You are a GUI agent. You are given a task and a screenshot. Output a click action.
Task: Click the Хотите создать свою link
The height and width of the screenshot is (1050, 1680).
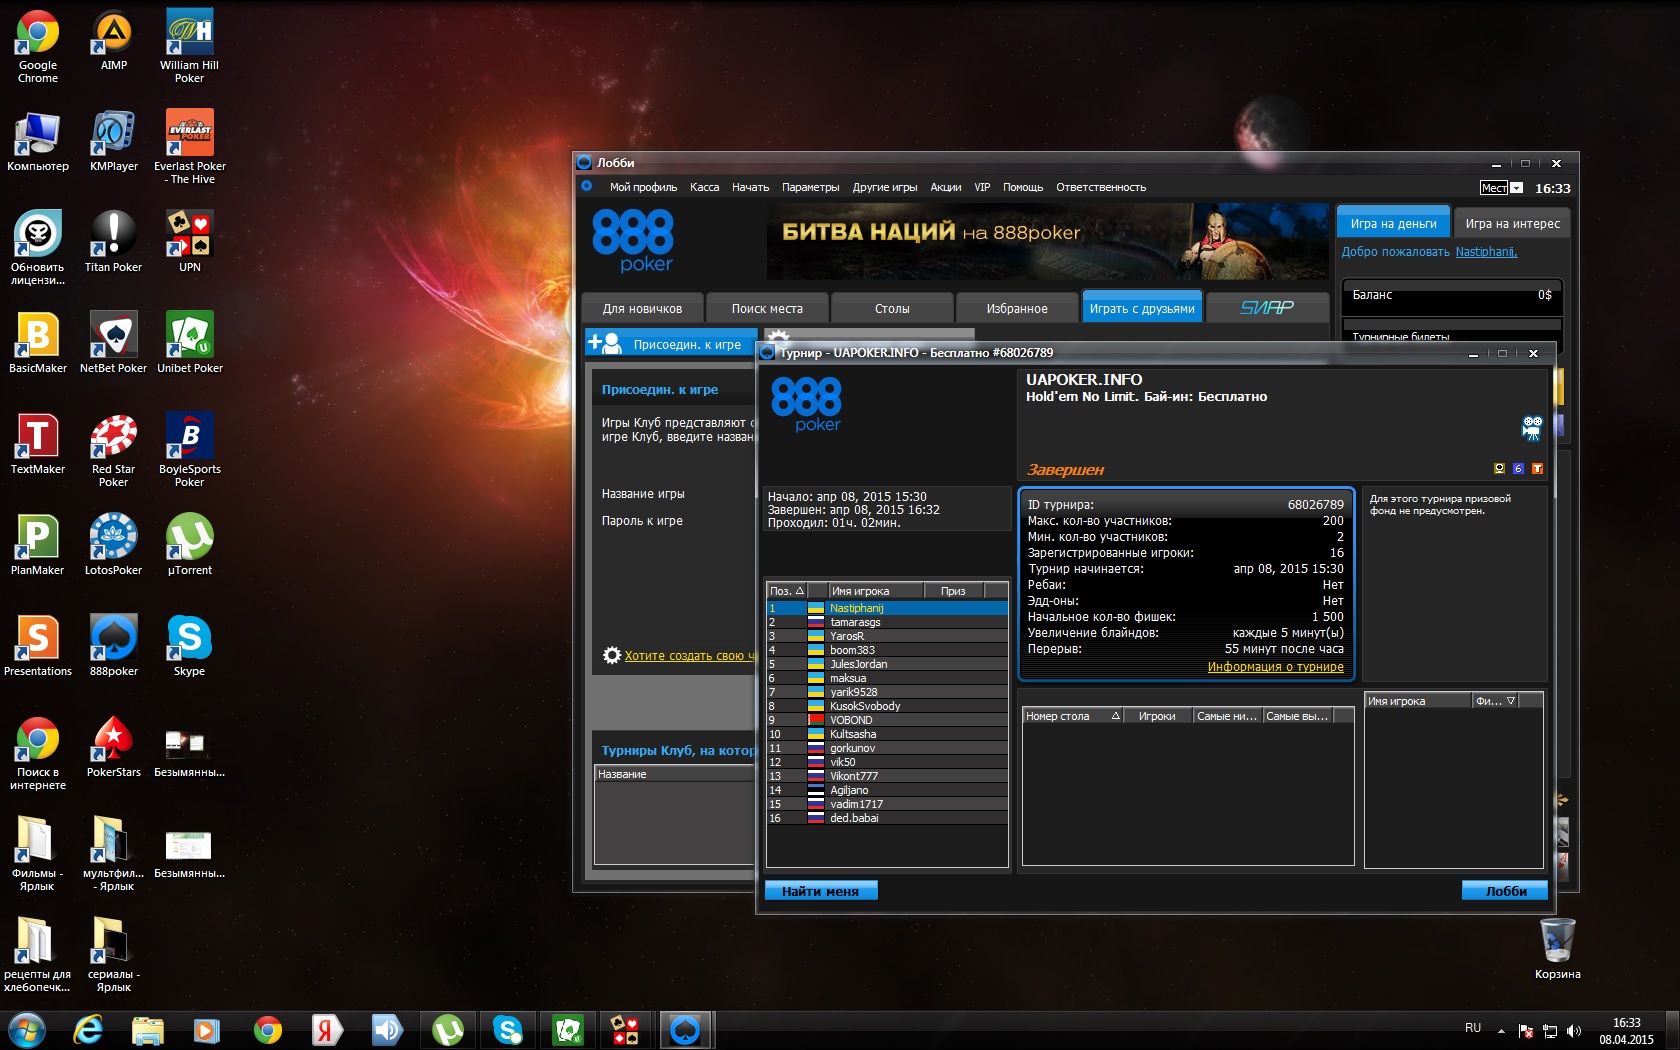coord(690,656)
